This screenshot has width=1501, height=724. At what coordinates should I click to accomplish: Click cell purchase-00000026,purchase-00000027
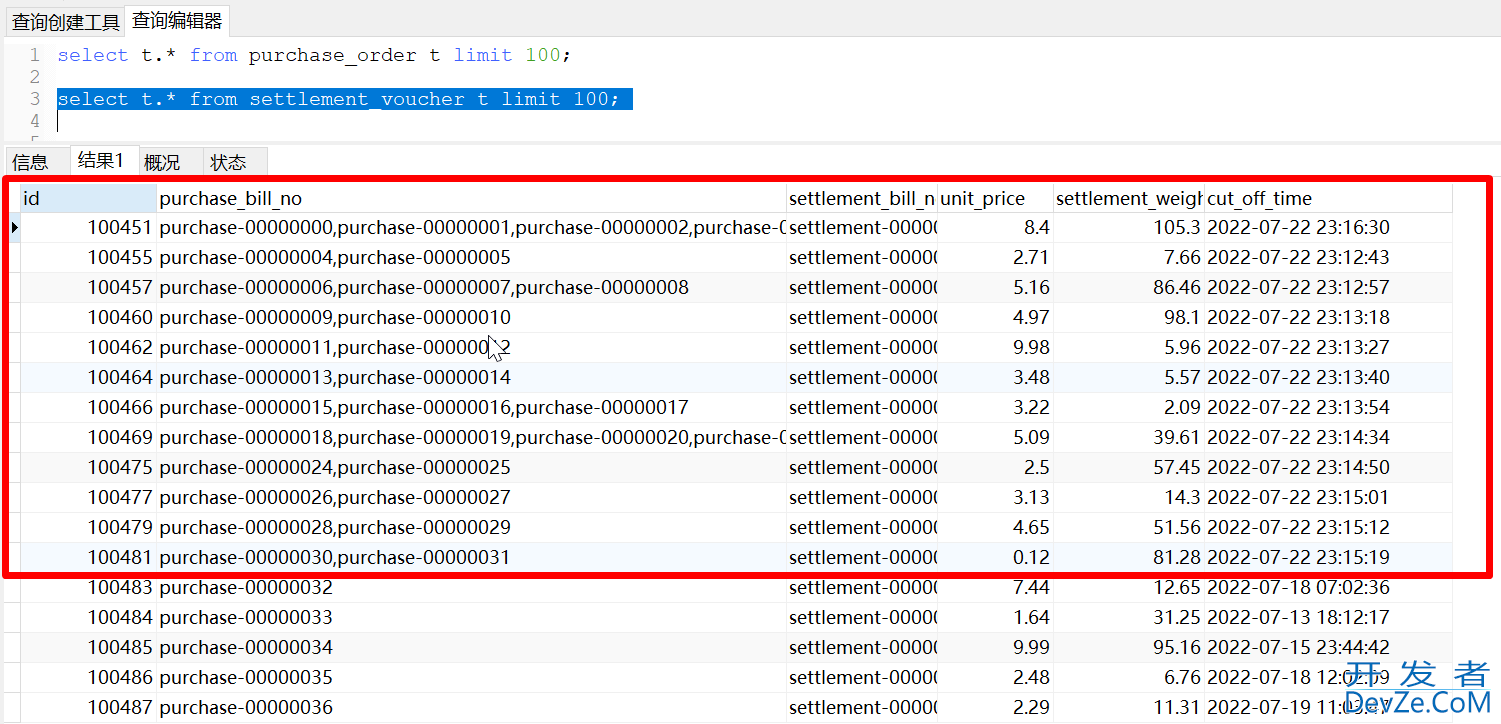pyautogui.click(x=471, y=497)
